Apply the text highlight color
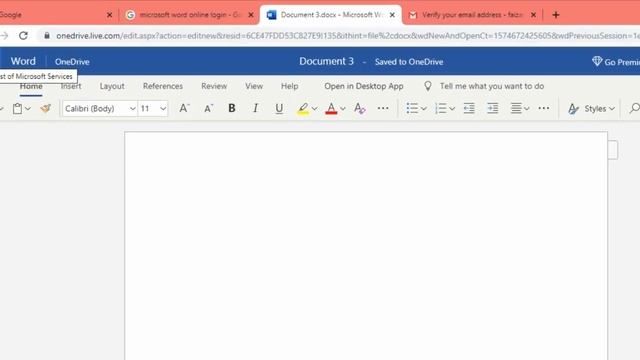This screenshot has width=640, height=360. tap(303, 109)
